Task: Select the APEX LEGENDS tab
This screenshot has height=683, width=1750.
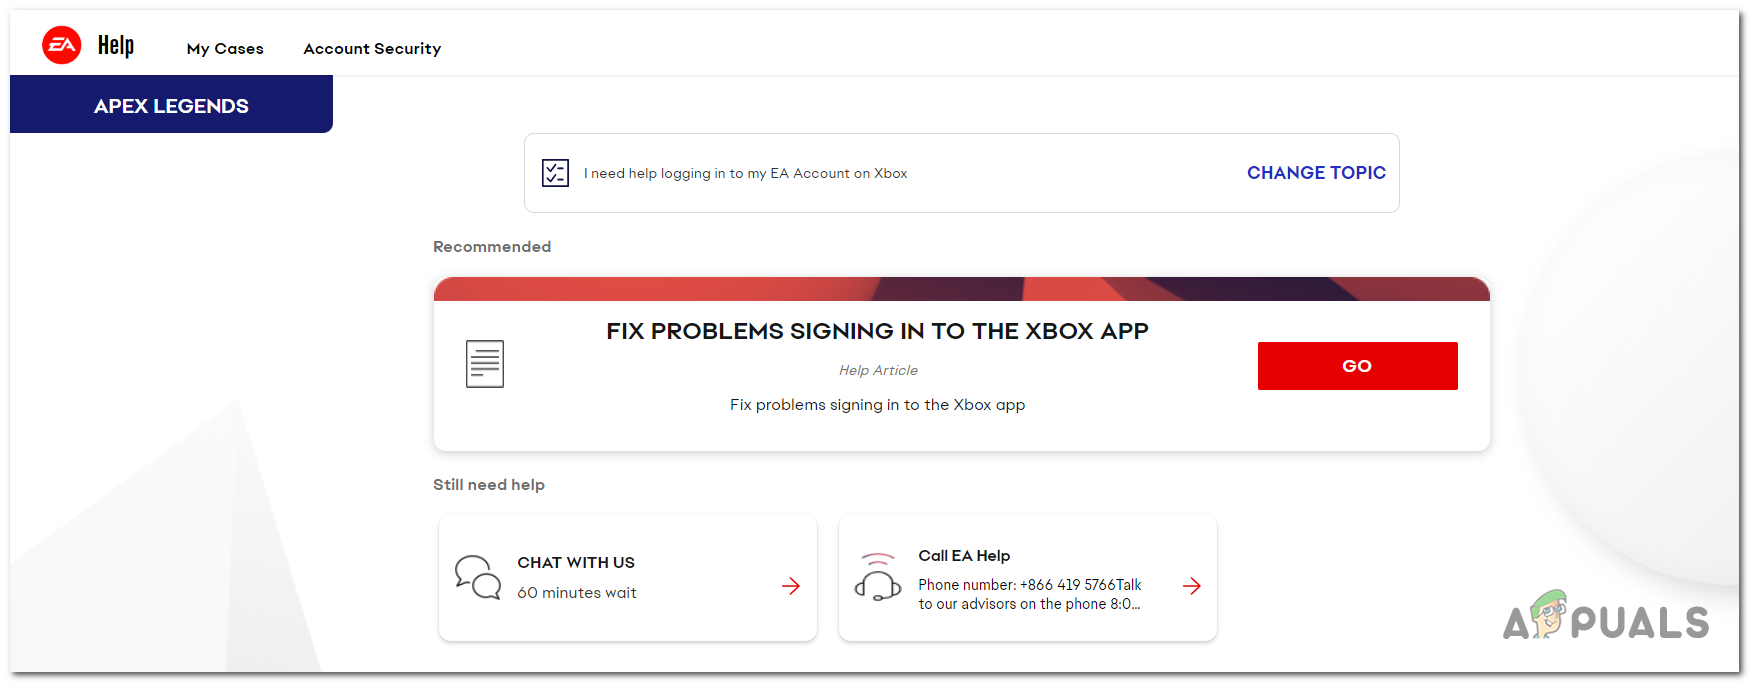Action: pyautogui.click(x=171, y=106)
